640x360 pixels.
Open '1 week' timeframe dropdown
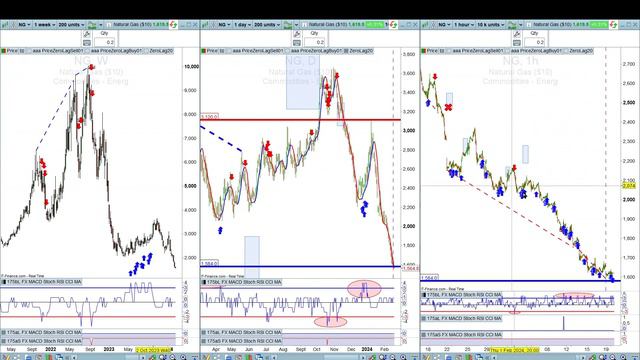click(44, 25)
